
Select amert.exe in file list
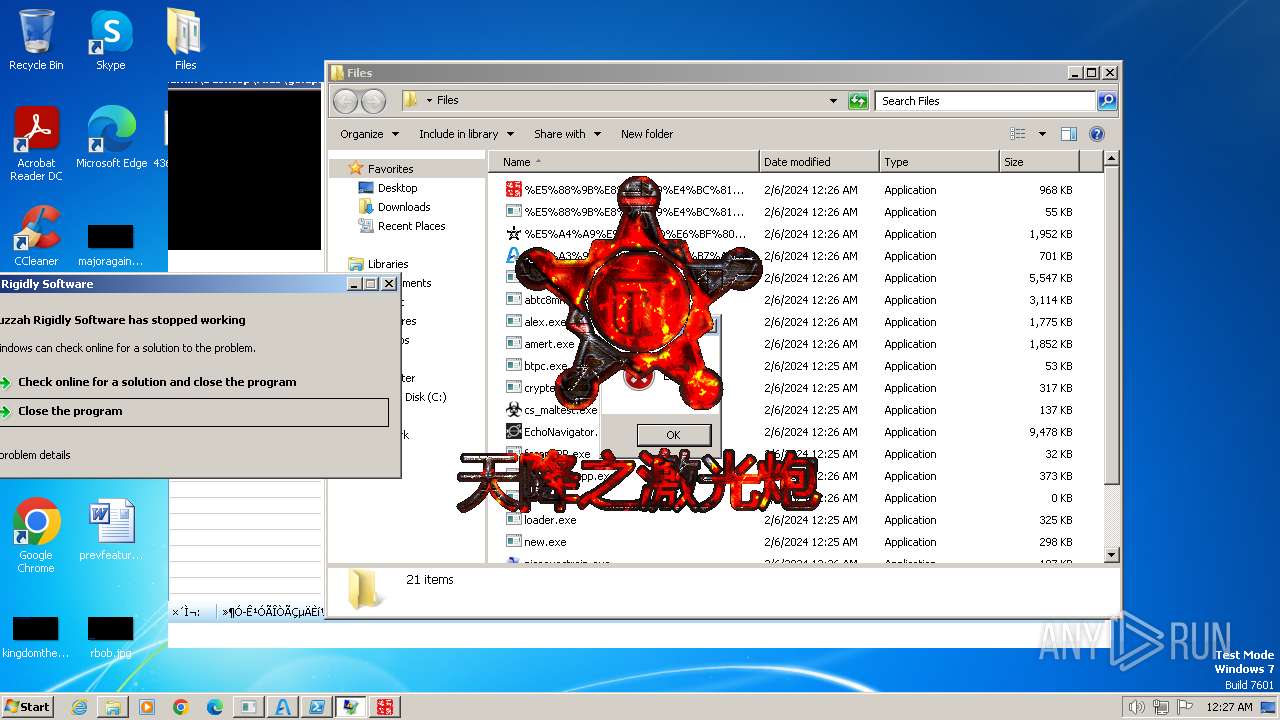(548, 344)
